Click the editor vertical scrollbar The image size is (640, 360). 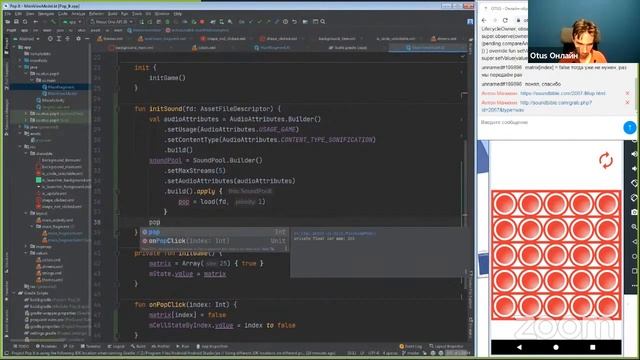465,180
